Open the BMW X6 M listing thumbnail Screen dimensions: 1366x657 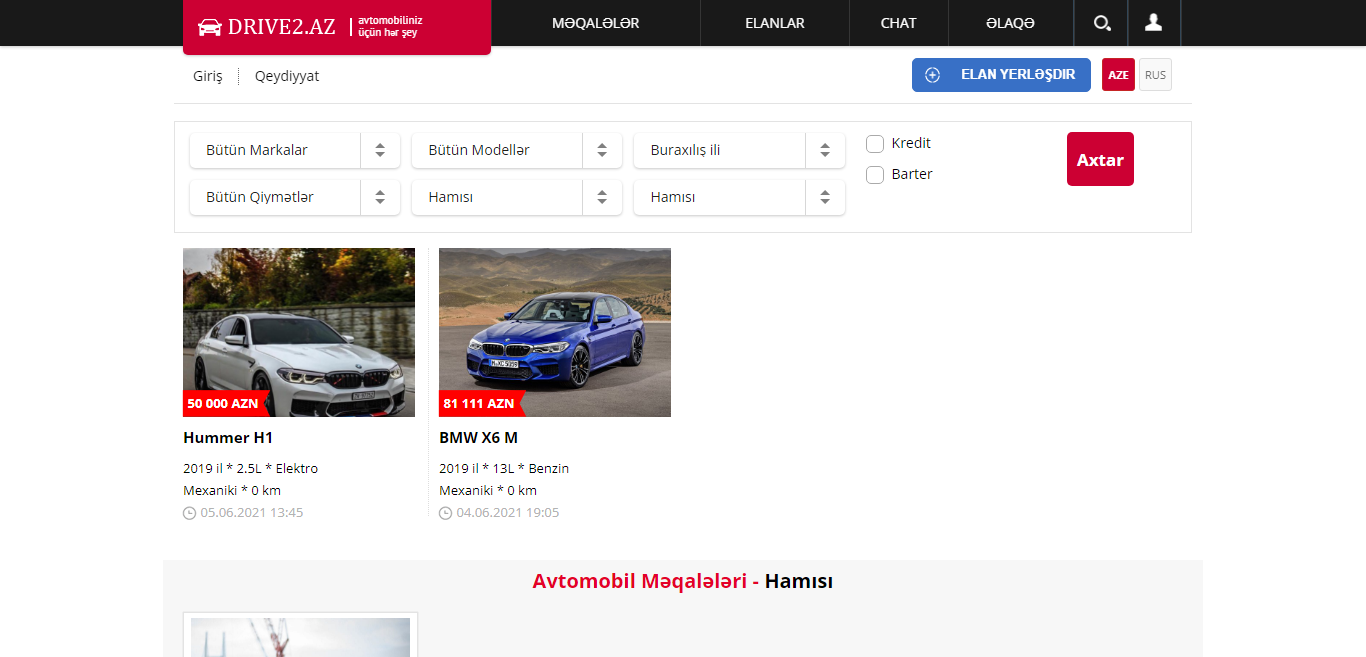tap(554, 332)
